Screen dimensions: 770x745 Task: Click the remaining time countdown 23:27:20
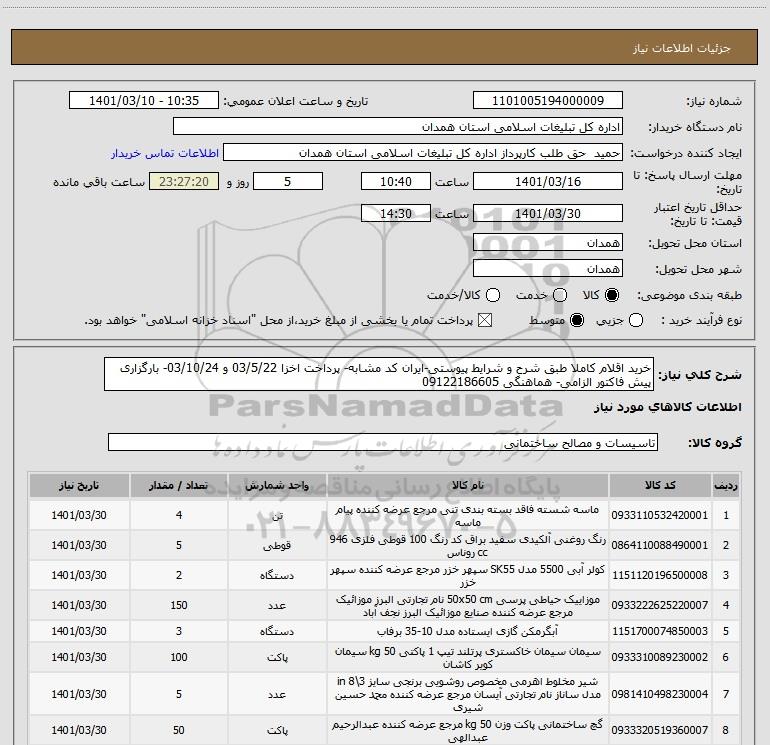point(184,181)
